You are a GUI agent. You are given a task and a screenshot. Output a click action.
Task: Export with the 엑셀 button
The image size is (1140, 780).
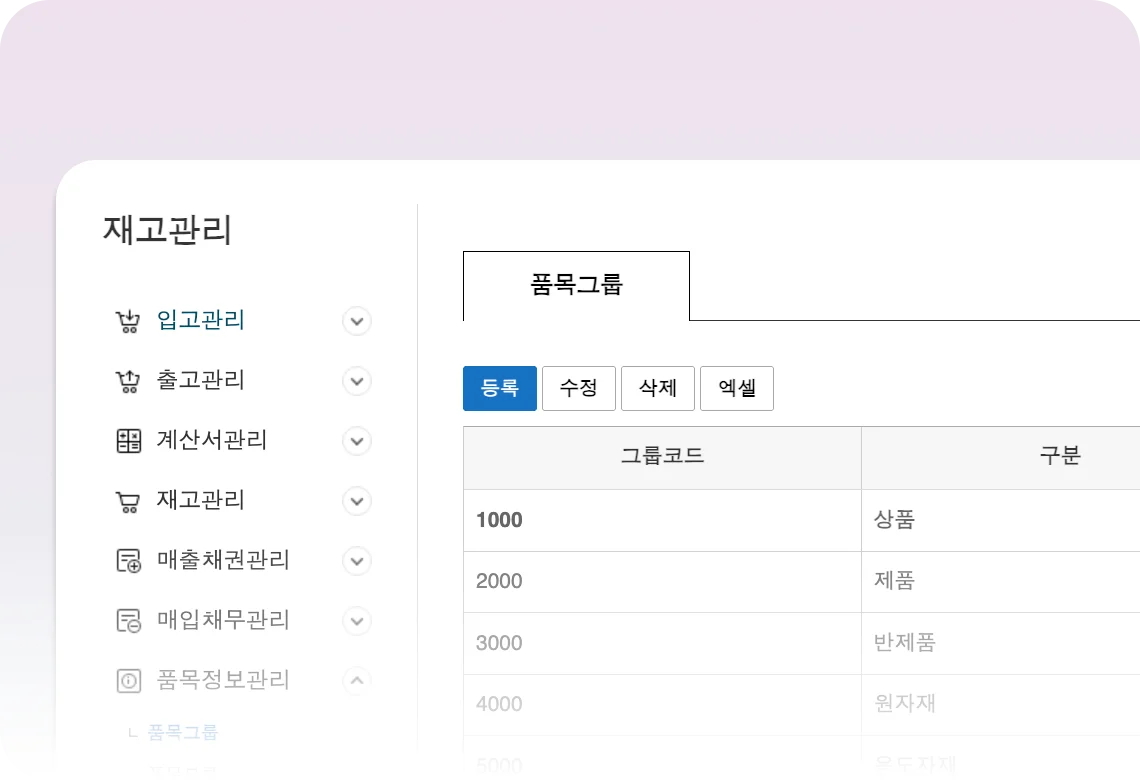736,388
